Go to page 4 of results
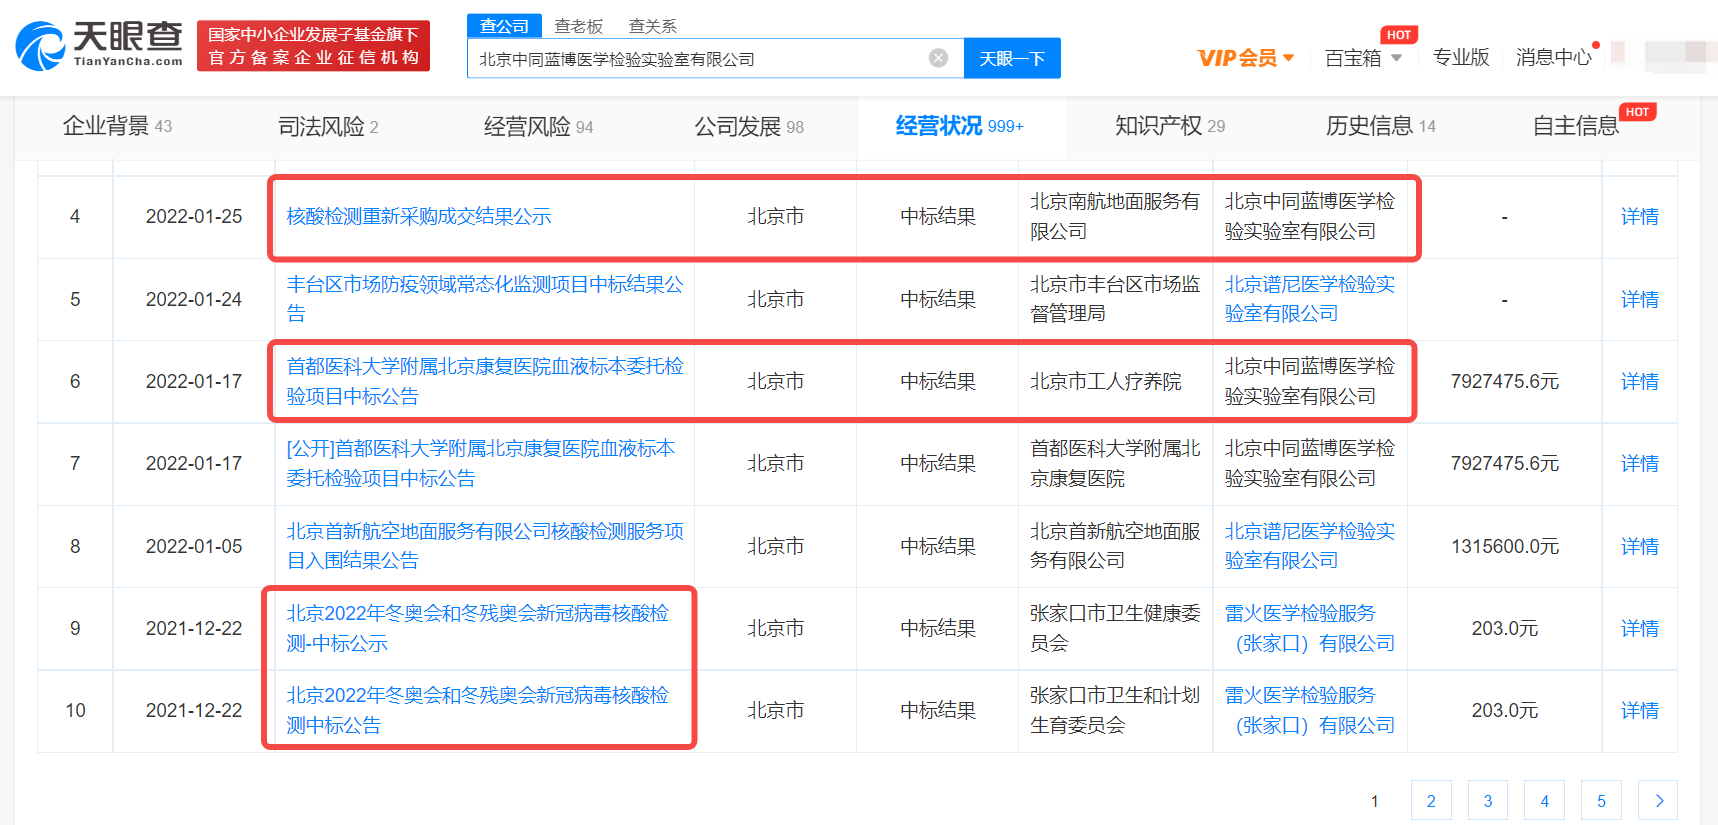This screenshot has height=825, width=1718. (1545, 801)
